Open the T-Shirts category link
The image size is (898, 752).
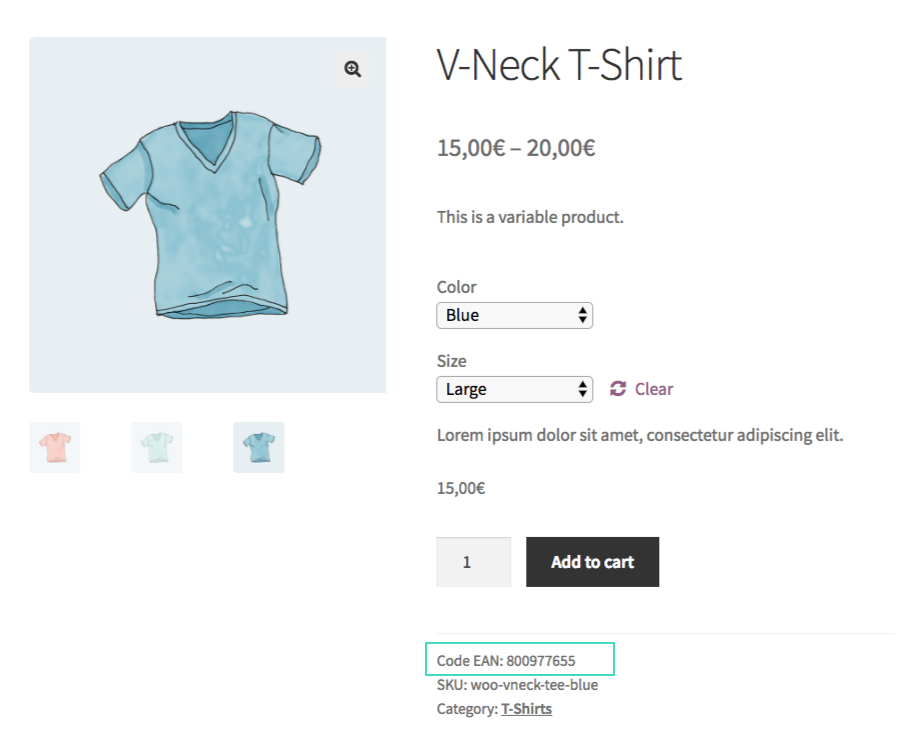(526, 709)
